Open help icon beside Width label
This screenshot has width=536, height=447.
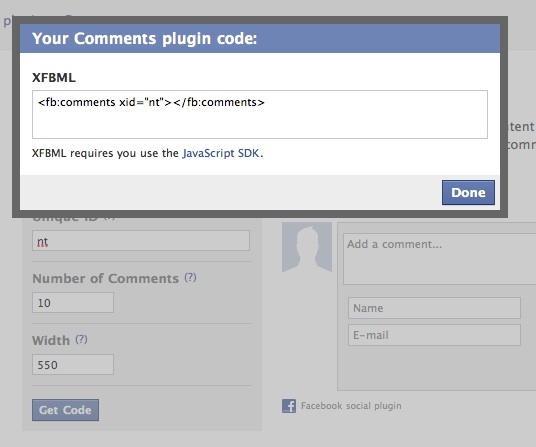point(81,339)
